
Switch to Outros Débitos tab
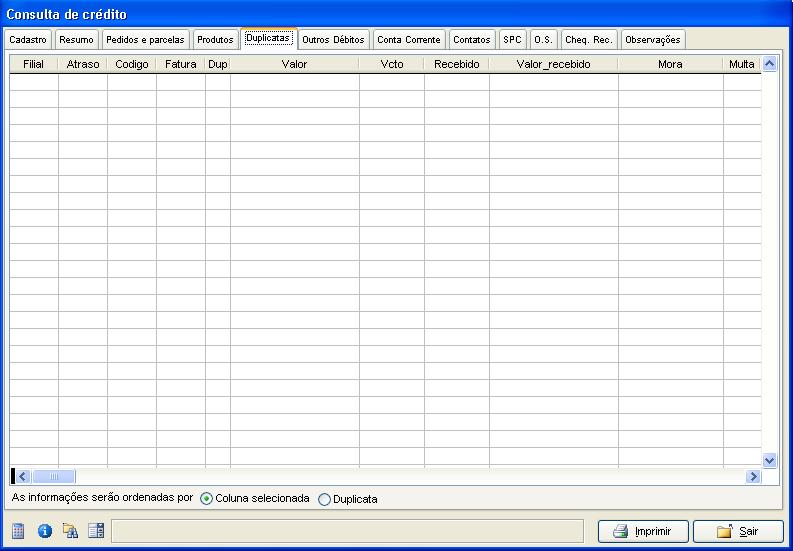click(333, 39)
